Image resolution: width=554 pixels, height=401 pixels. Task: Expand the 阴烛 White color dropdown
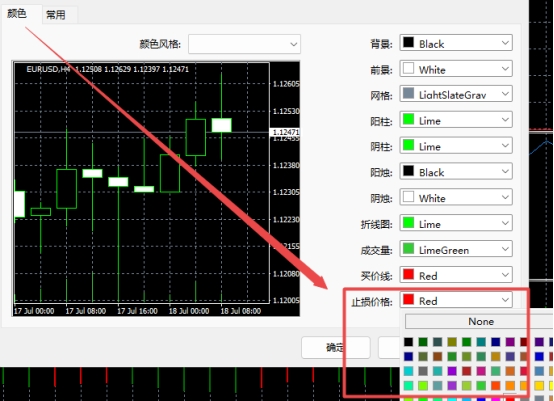456,197
